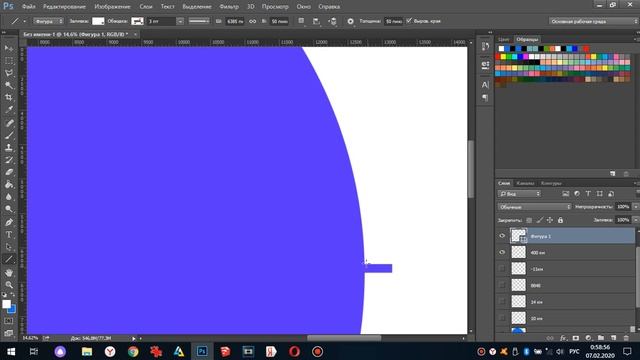Open the Изображение menu
This screenshot has width=640, height=360.
click(112, 7)
